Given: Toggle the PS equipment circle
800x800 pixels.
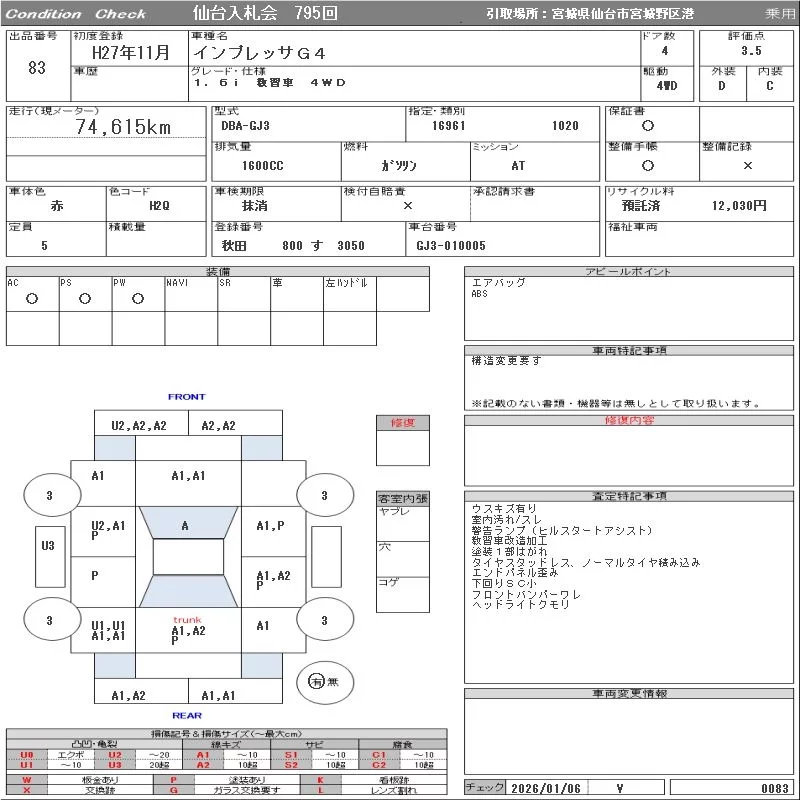Looking at the screenshot, I should point(85,298).
